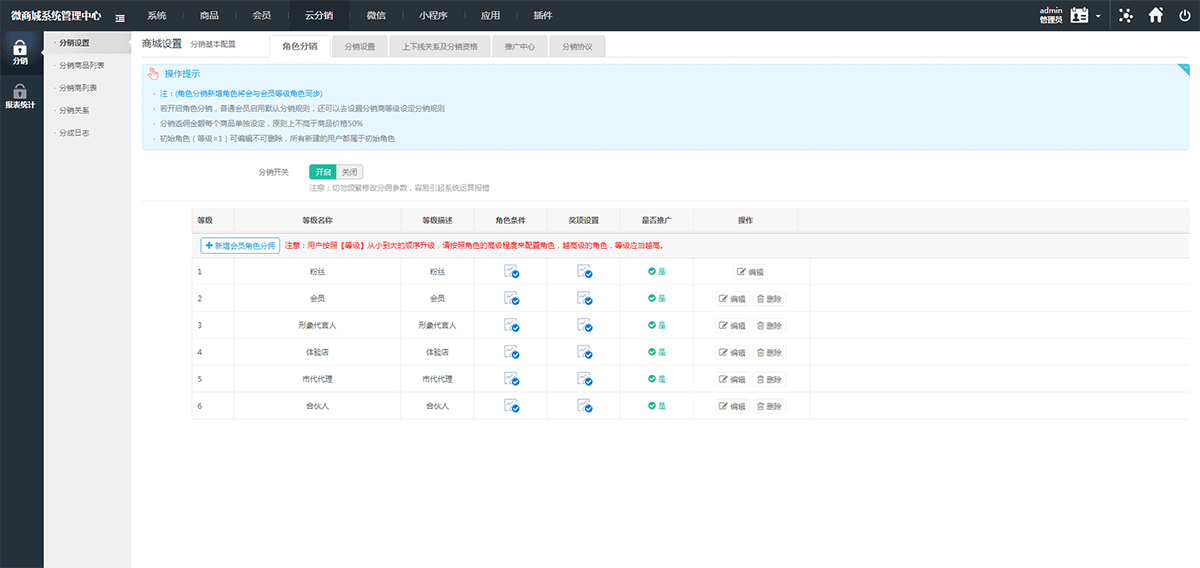Open the 系统 top menu
The height and width of the screenshot is (568, 1200).
(157, 15)
